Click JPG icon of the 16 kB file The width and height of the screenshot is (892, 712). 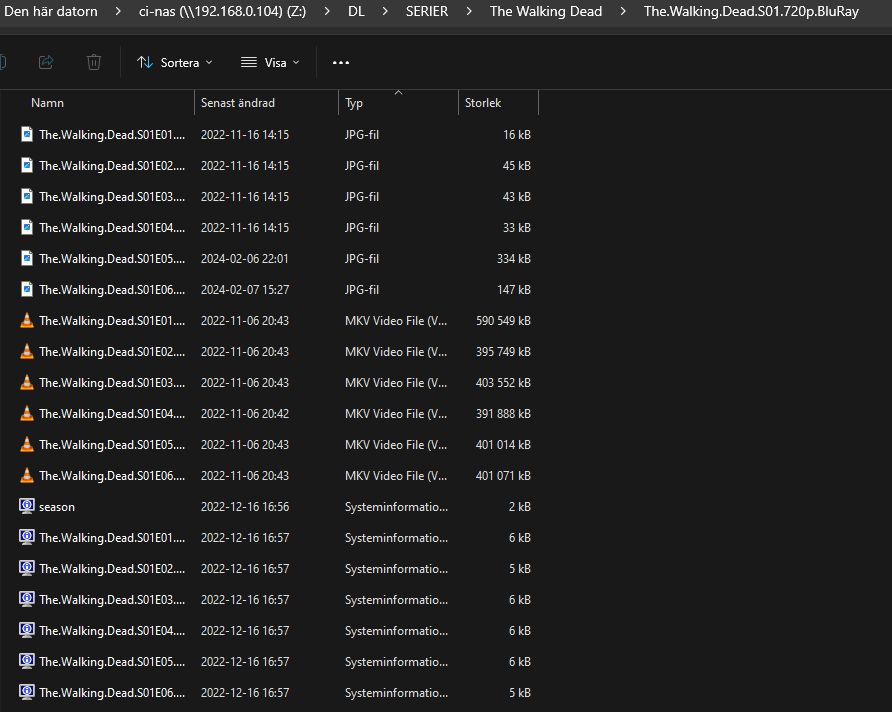[27, 135]
